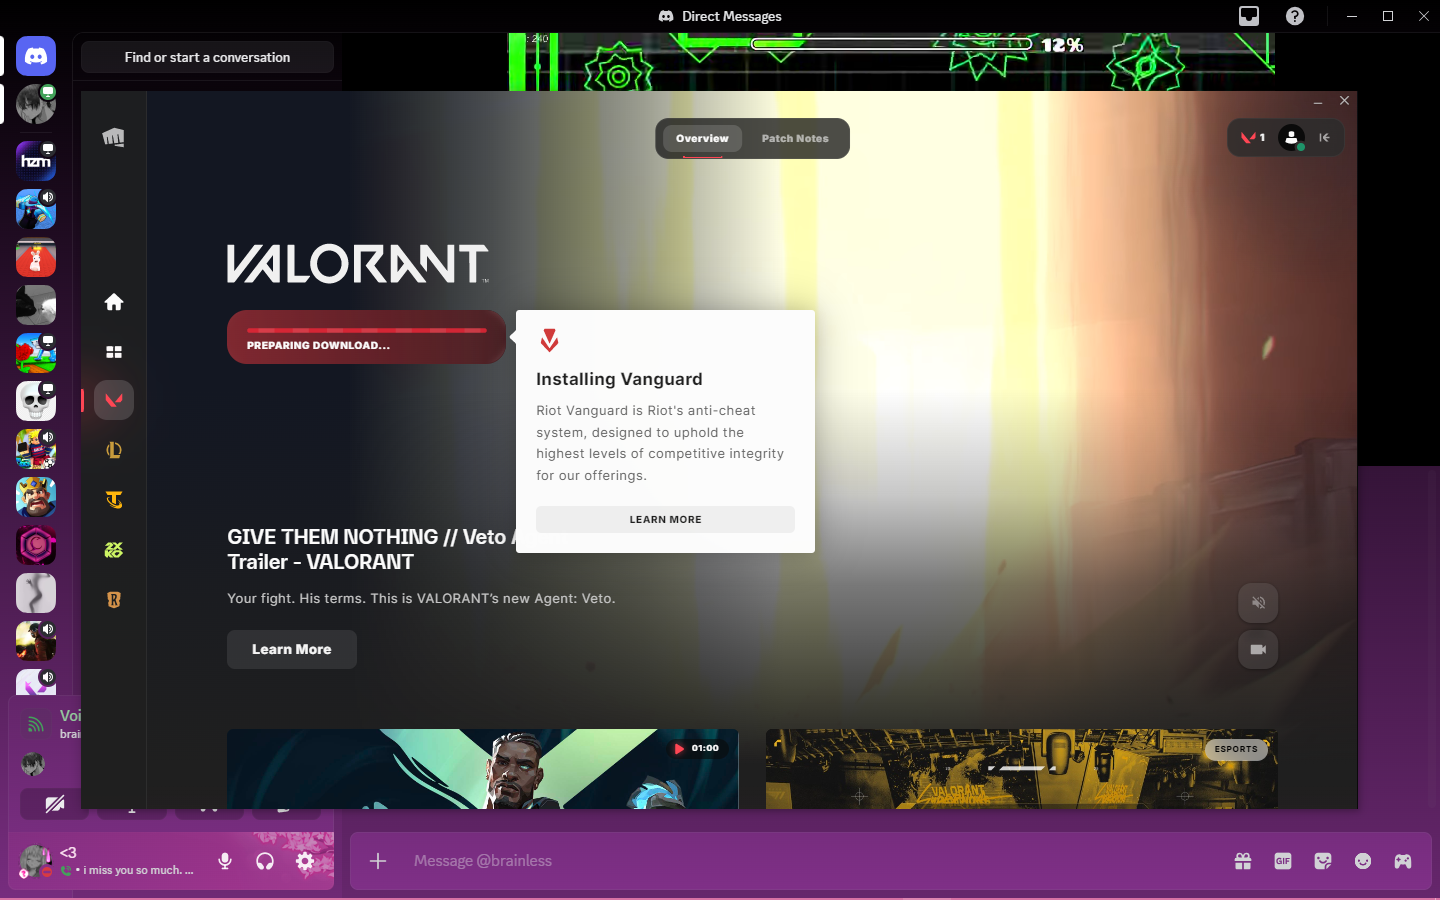Open the emoji picker
The image size is (1440, 900).
pyautogui.click(x=1363, y=861)
